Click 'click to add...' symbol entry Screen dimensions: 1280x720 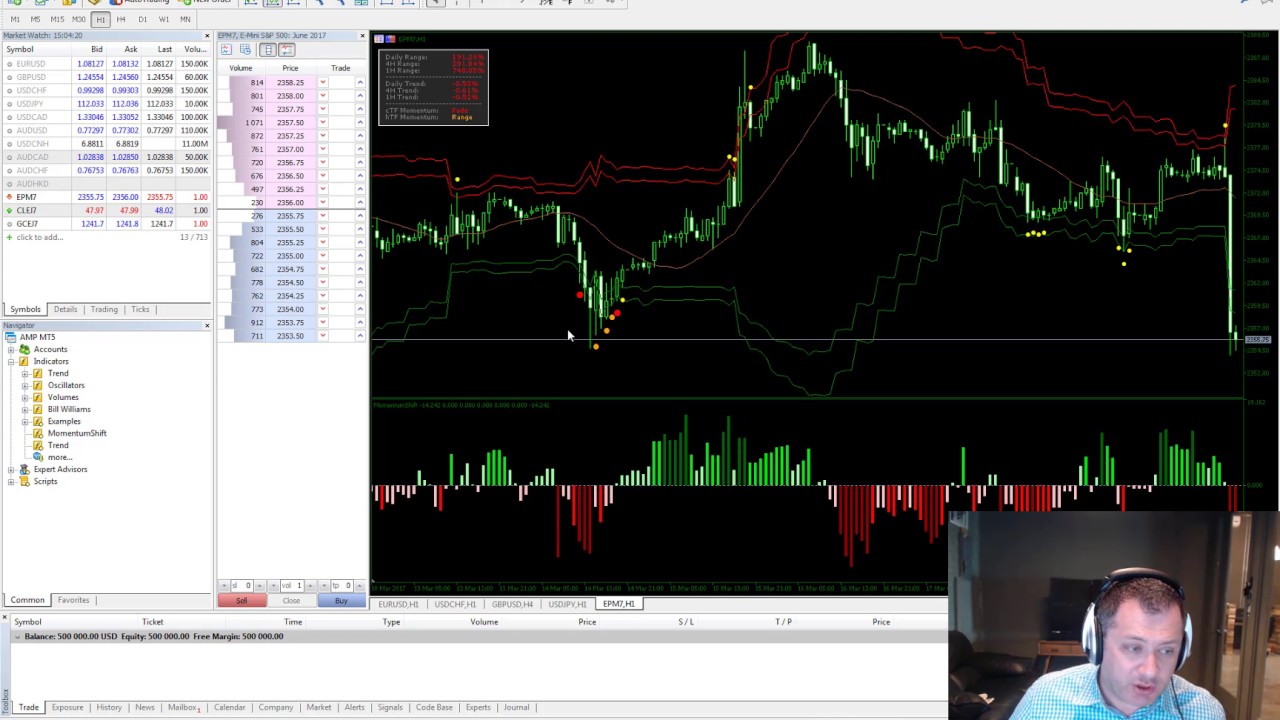point(39,237)
